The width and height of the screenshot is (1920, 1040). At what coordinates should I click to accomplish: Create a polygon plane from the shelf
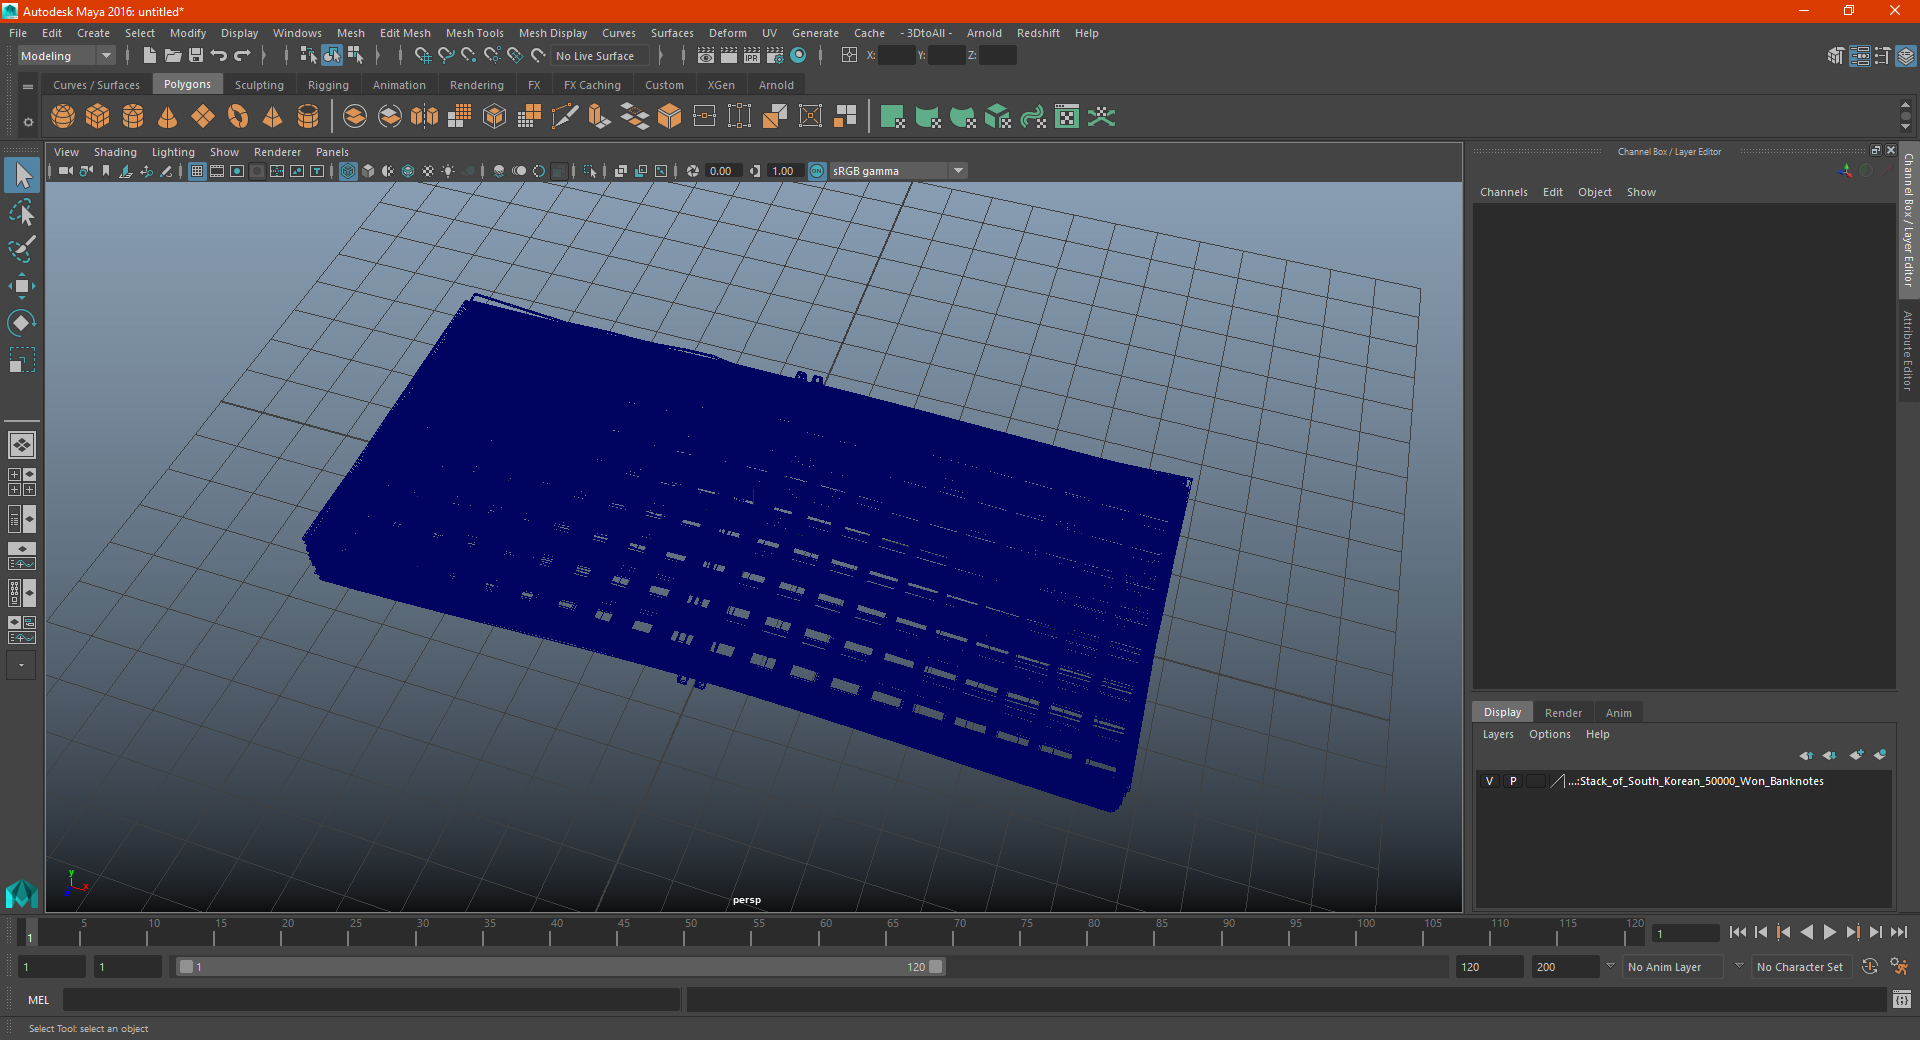(203, 117)
